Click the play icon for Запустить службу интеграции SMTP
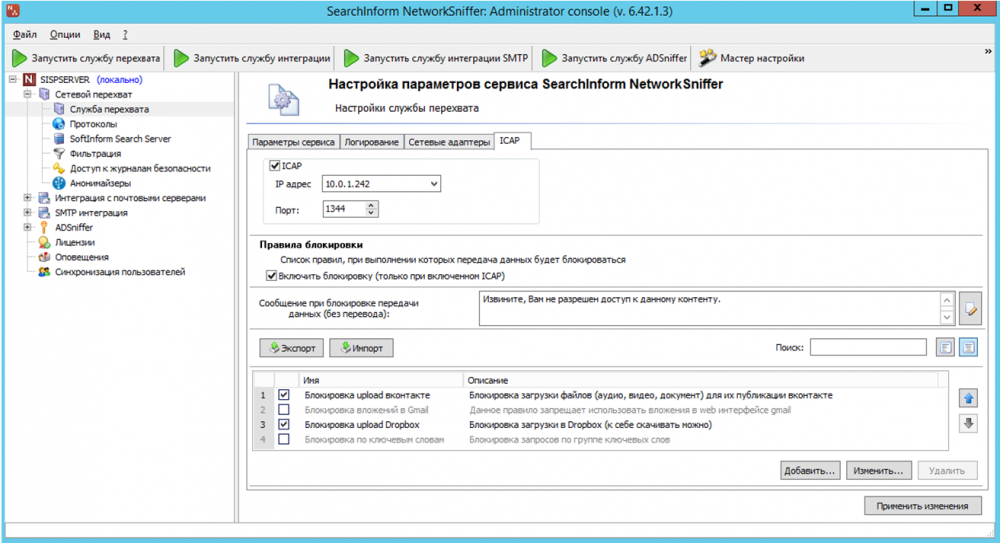This screenshot has height=543, width=1000. click(x=351, y=58)
